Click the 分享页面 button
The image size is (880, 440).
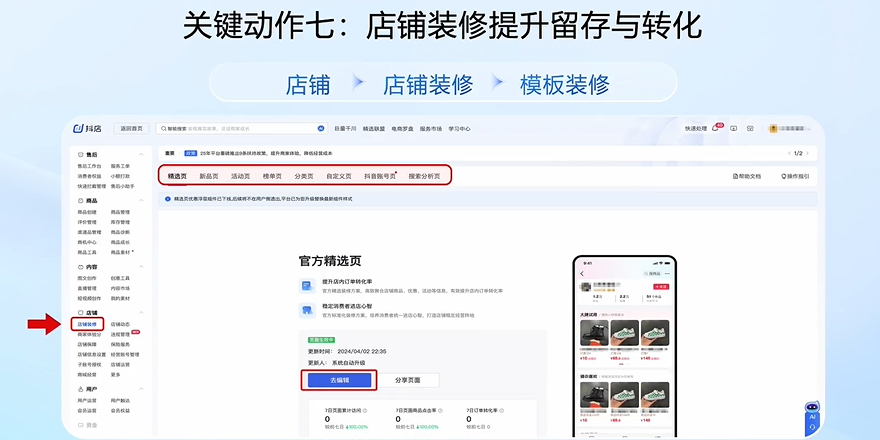point(414,380)
